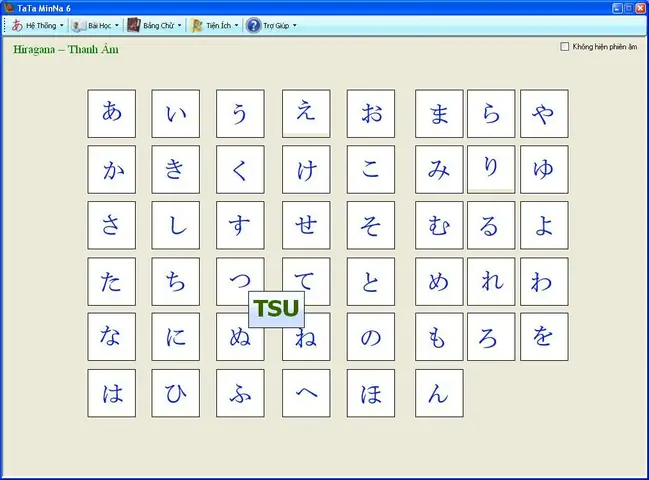This screenshot has height=480, width=649.
Task: Click the blue question mark help icon
Action: tap(253, 26)
